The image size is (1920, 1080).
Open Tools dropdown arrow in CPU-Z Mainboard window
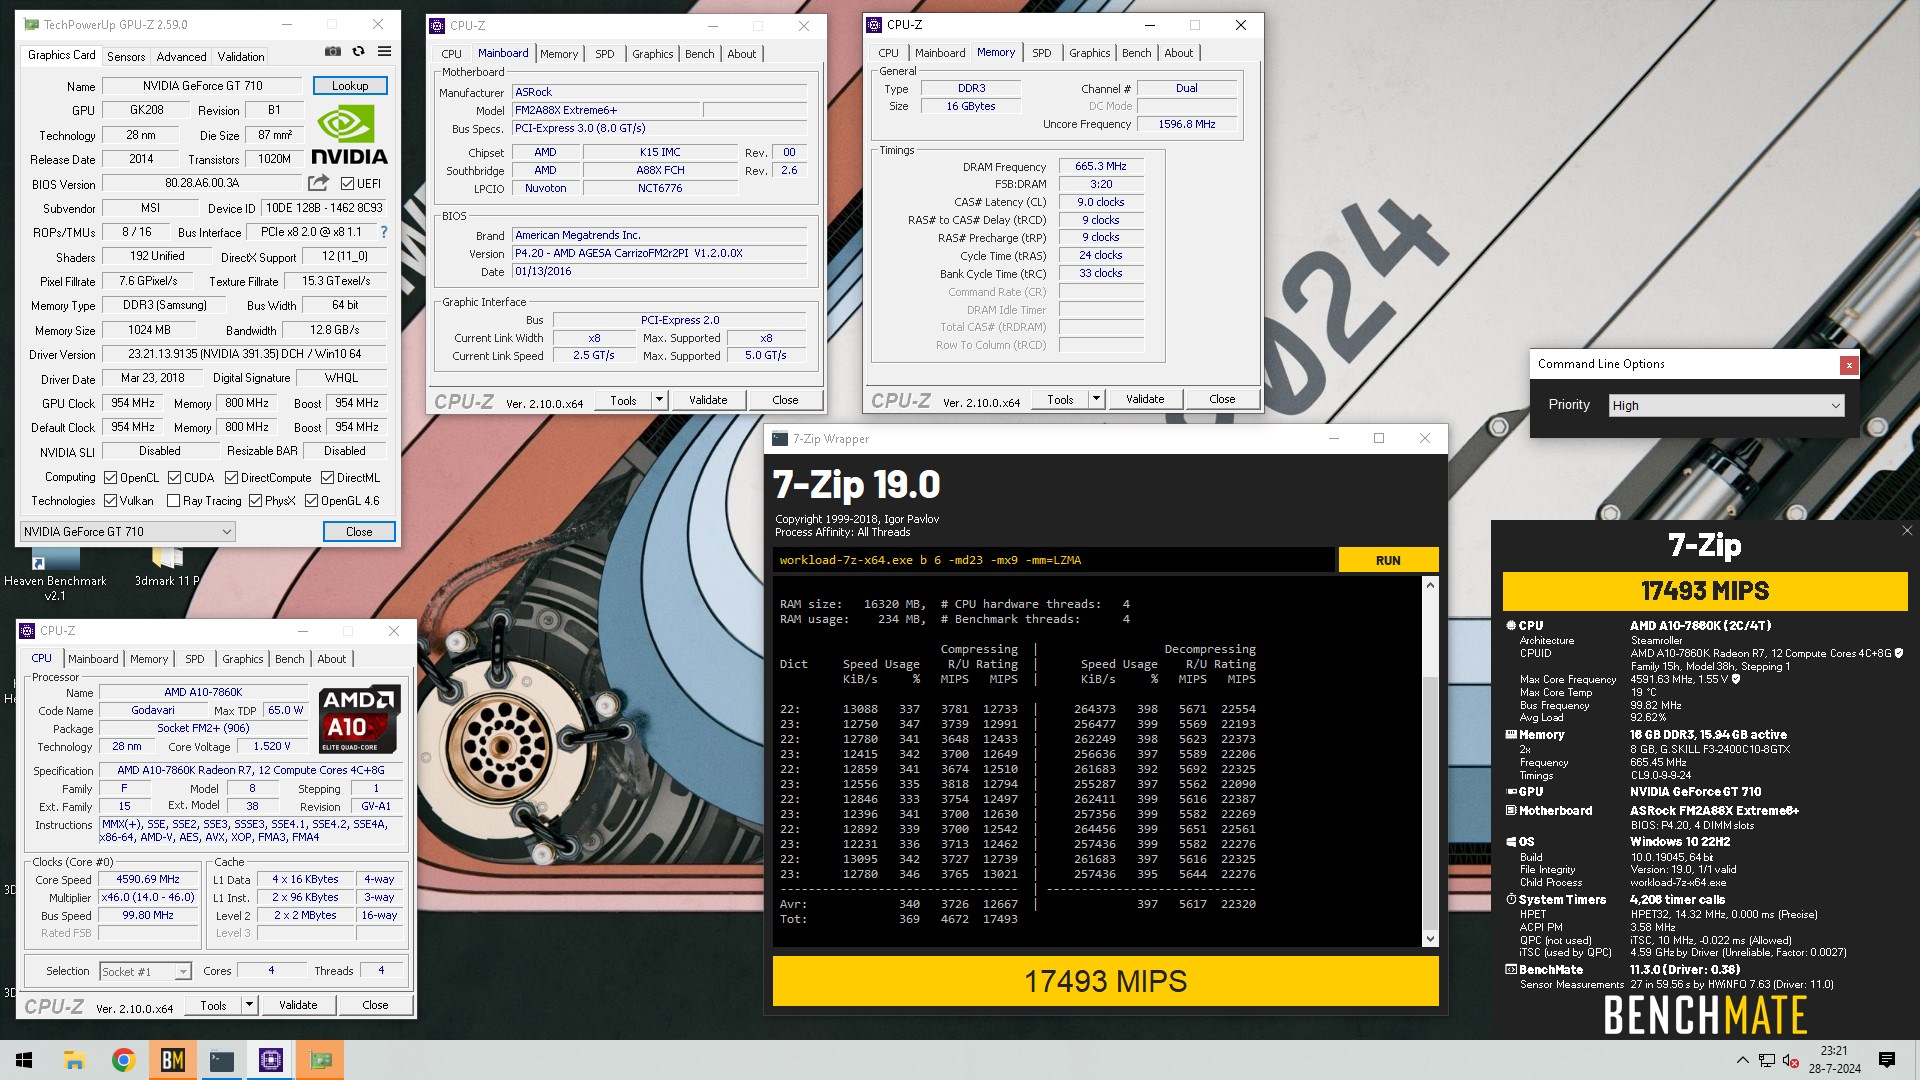pos(659,400)
